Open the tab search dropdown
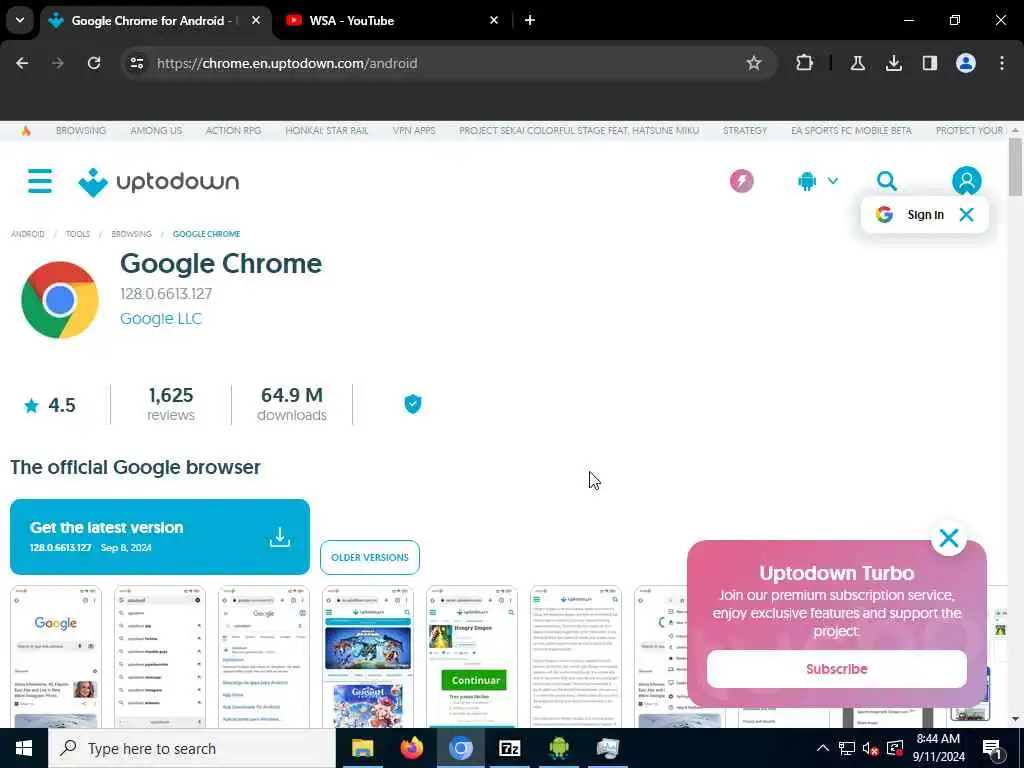Image resolution: width=1024 pixels, height=768 pixels. pyautogui.click(x=20, y=20)
